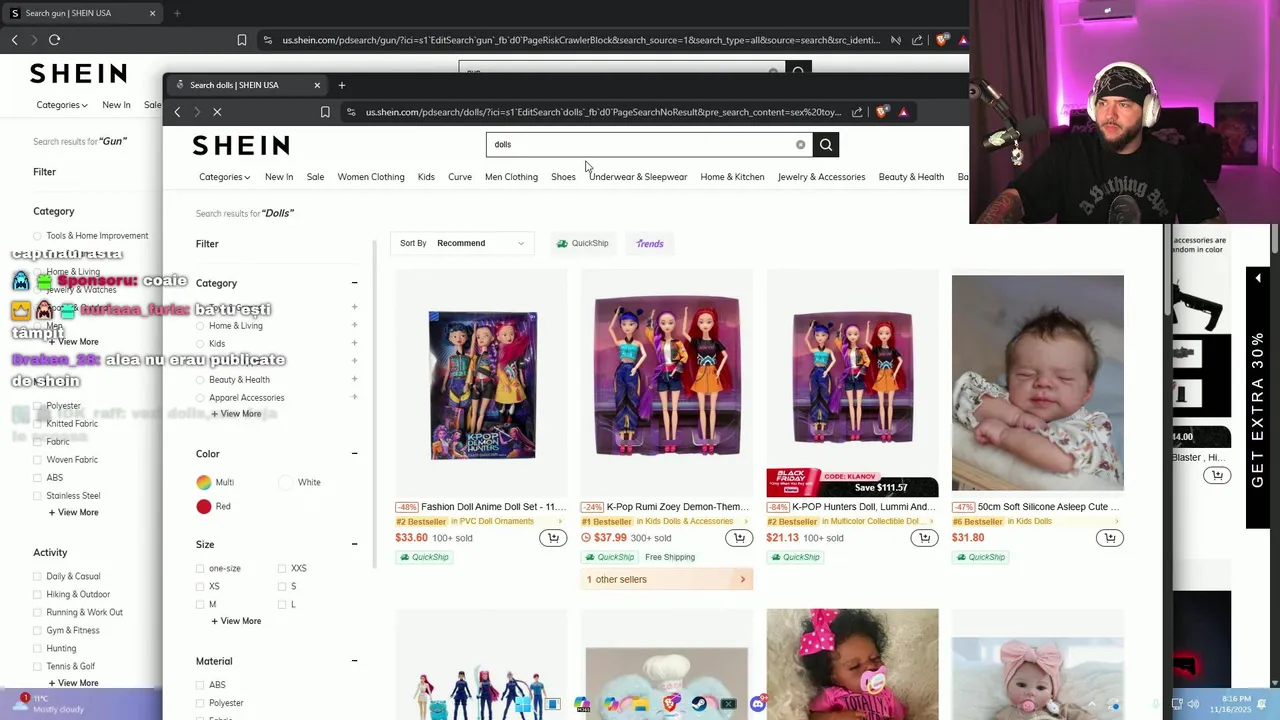Click View More under Category in dolls window

tap(236, 414)
